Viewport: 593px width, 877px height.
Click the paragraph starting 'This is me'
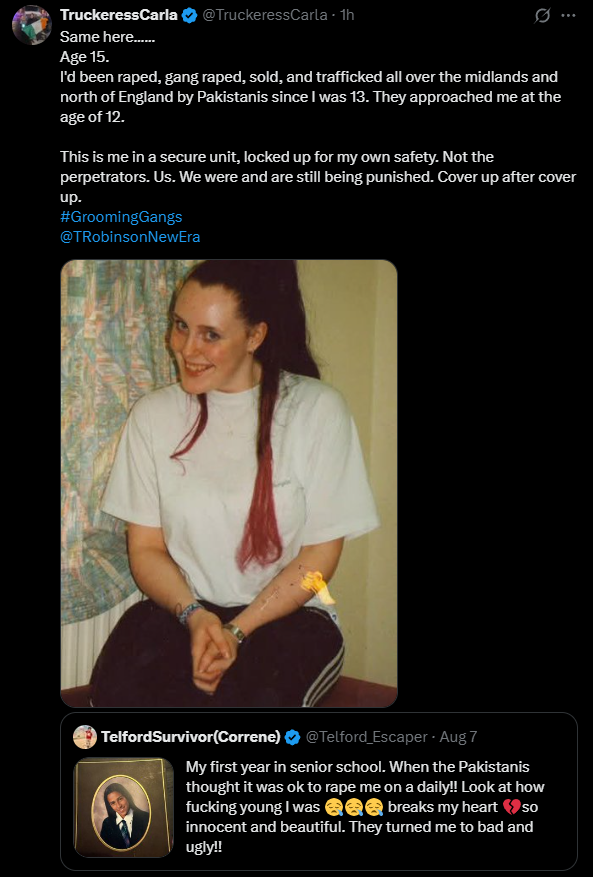coord(318,177)
